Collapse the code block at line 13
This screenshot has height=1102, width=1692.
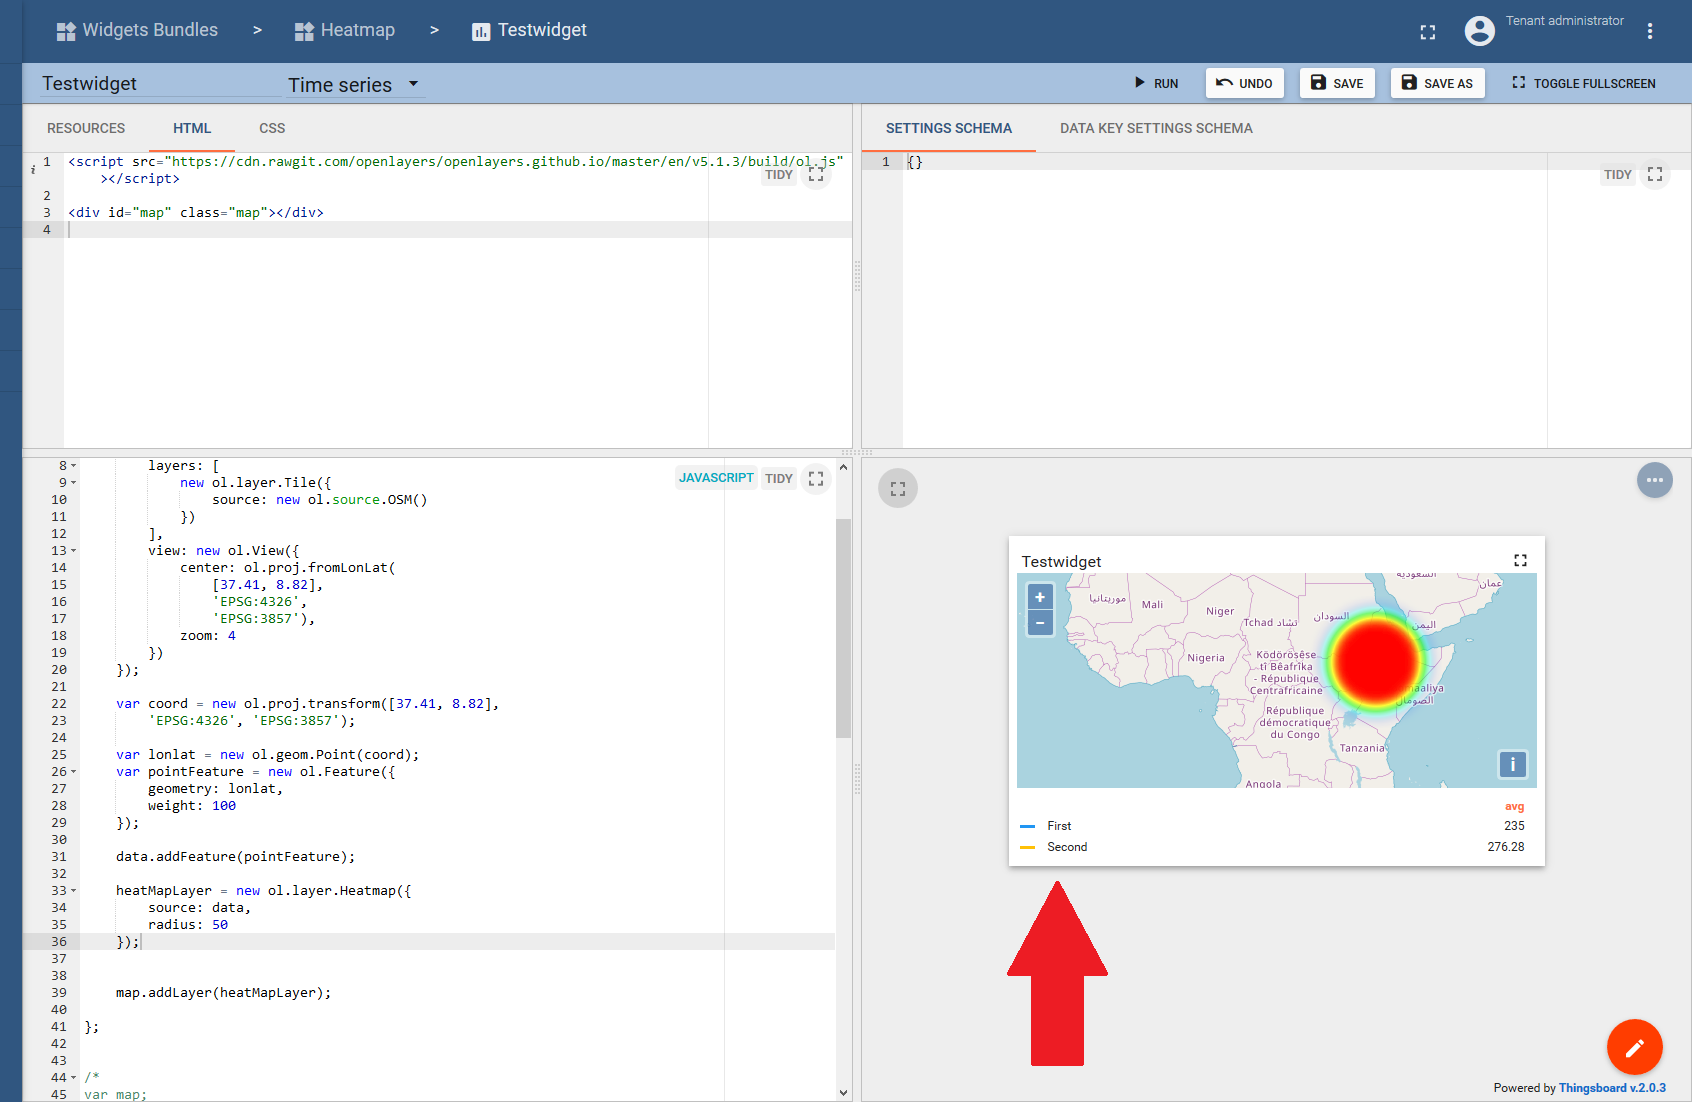click(72, 550)
